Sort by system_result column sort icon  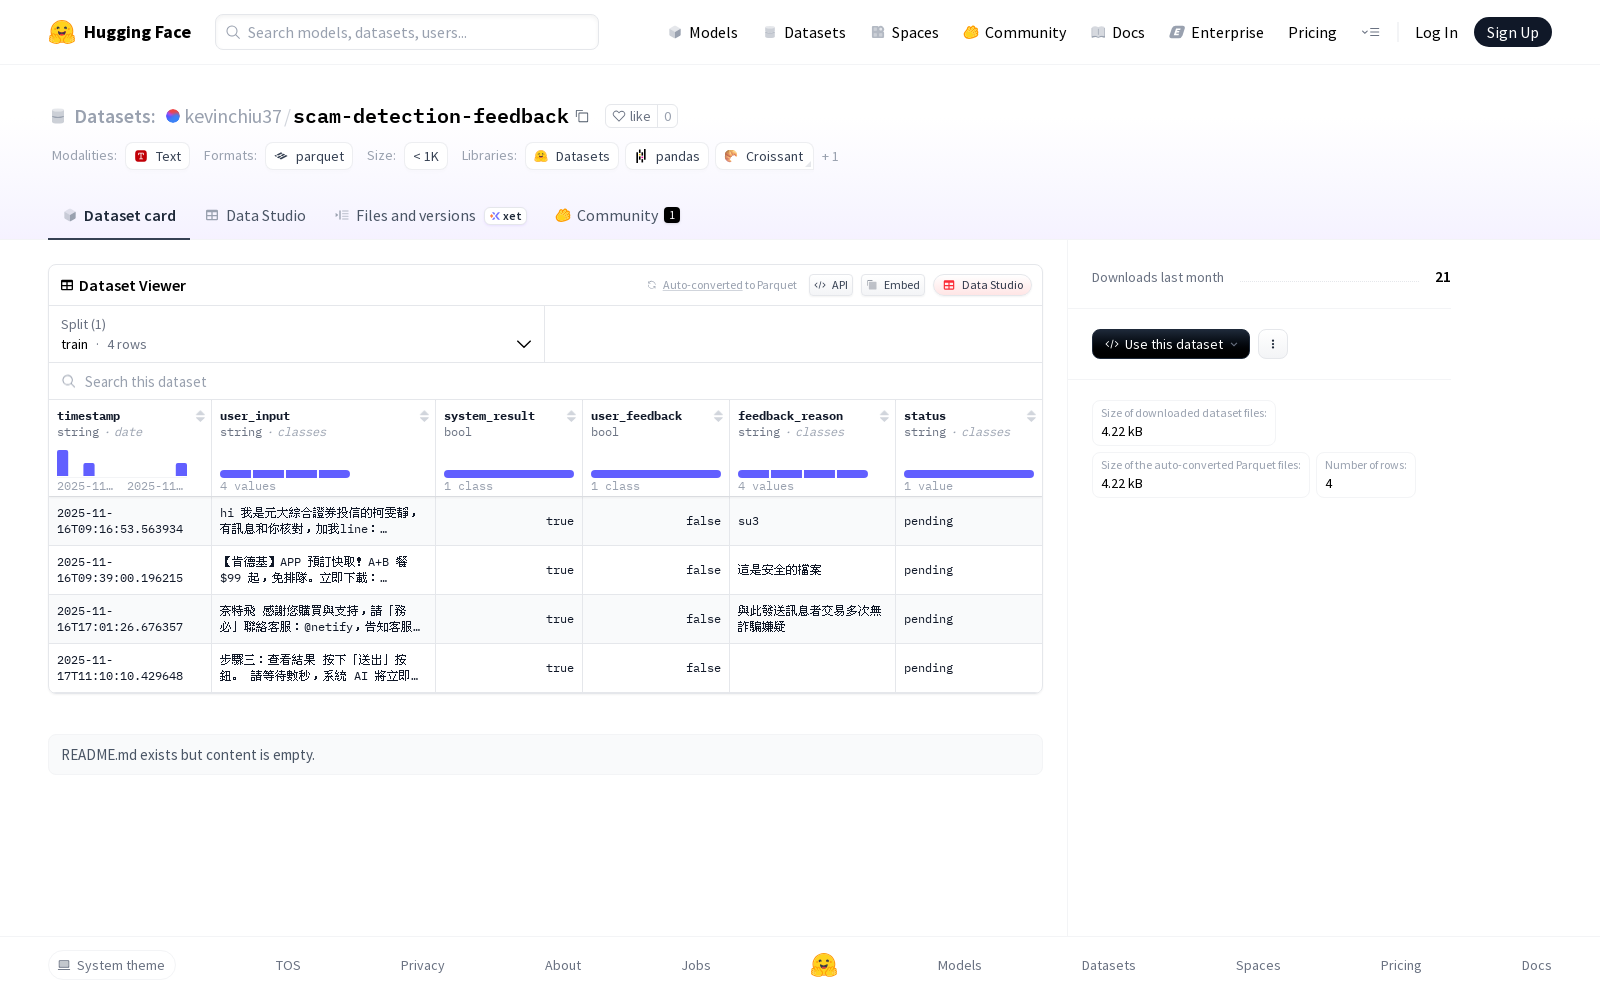point(571,416)
